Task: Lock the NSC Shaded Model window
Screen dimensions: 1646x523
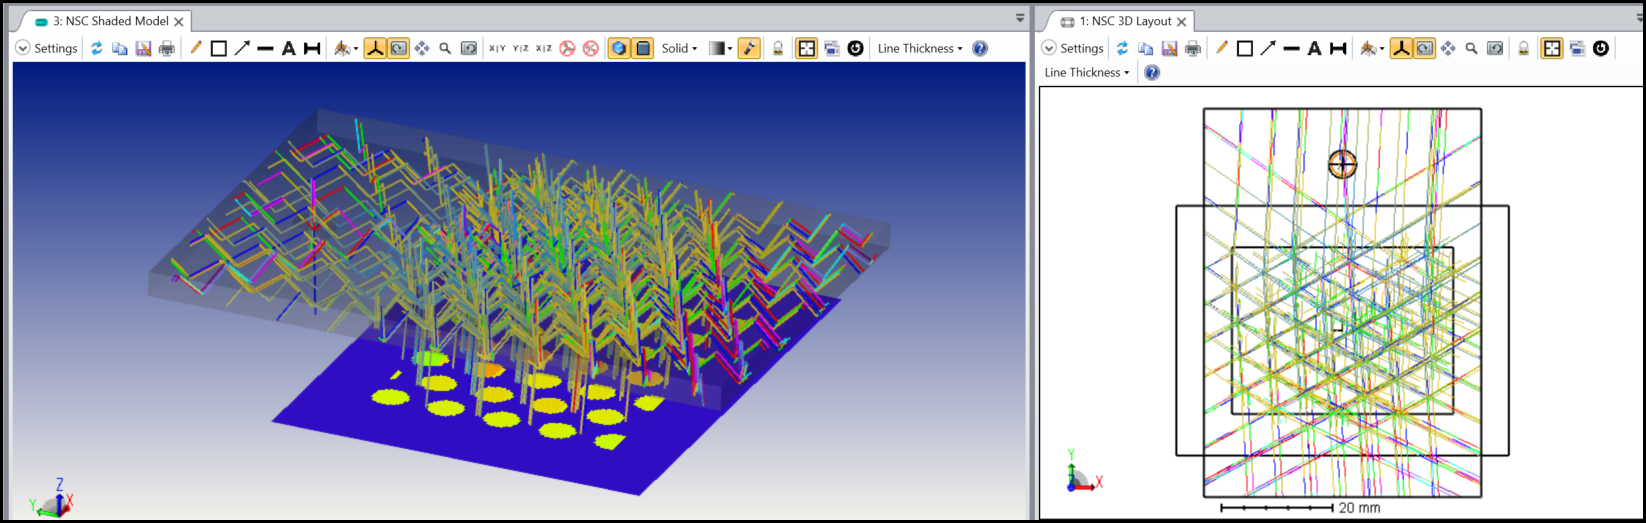Action: [x=778, y=48]
